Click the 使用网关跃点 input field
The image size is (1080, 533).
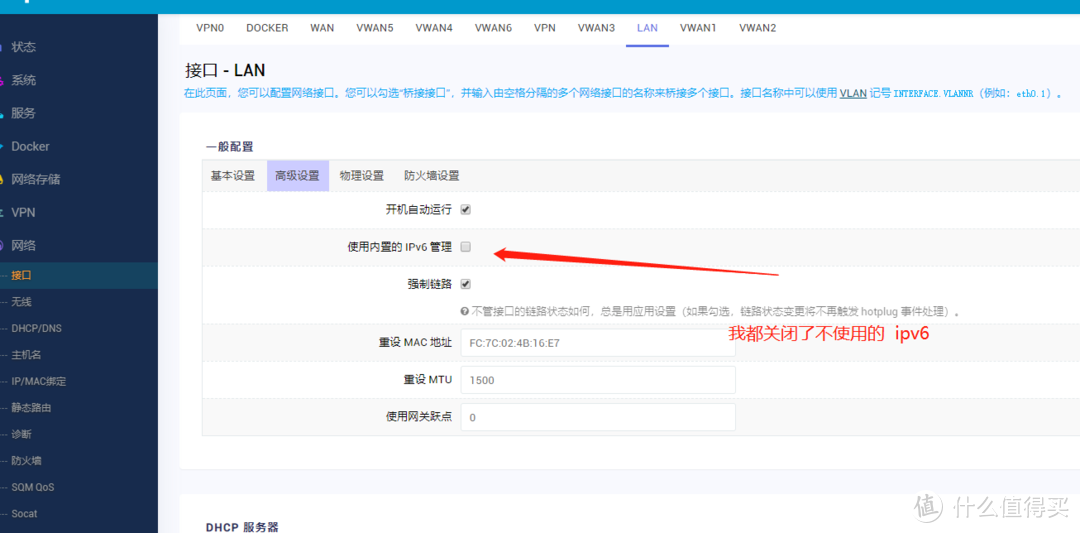click(x=598, y=417)
